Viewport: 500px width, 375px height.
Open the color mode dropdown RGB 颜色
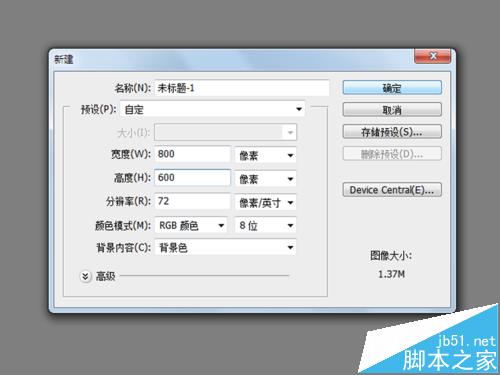[191, 226]
